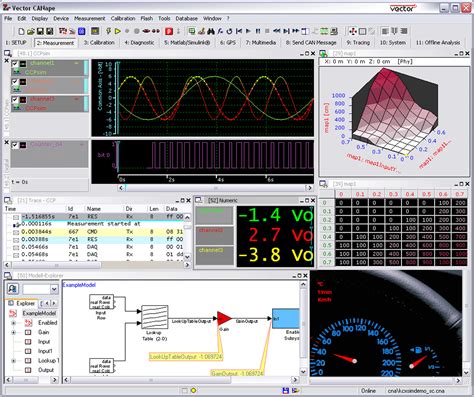Image resolution: width=474 pixels, height=397 pixels.
Task: Click the green table rows icon in toolbar
Action: pos(324,31)
